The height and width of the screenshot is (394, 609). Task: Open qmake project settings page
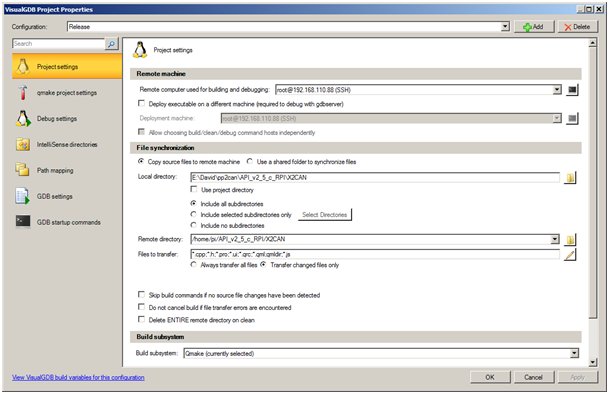67,92
